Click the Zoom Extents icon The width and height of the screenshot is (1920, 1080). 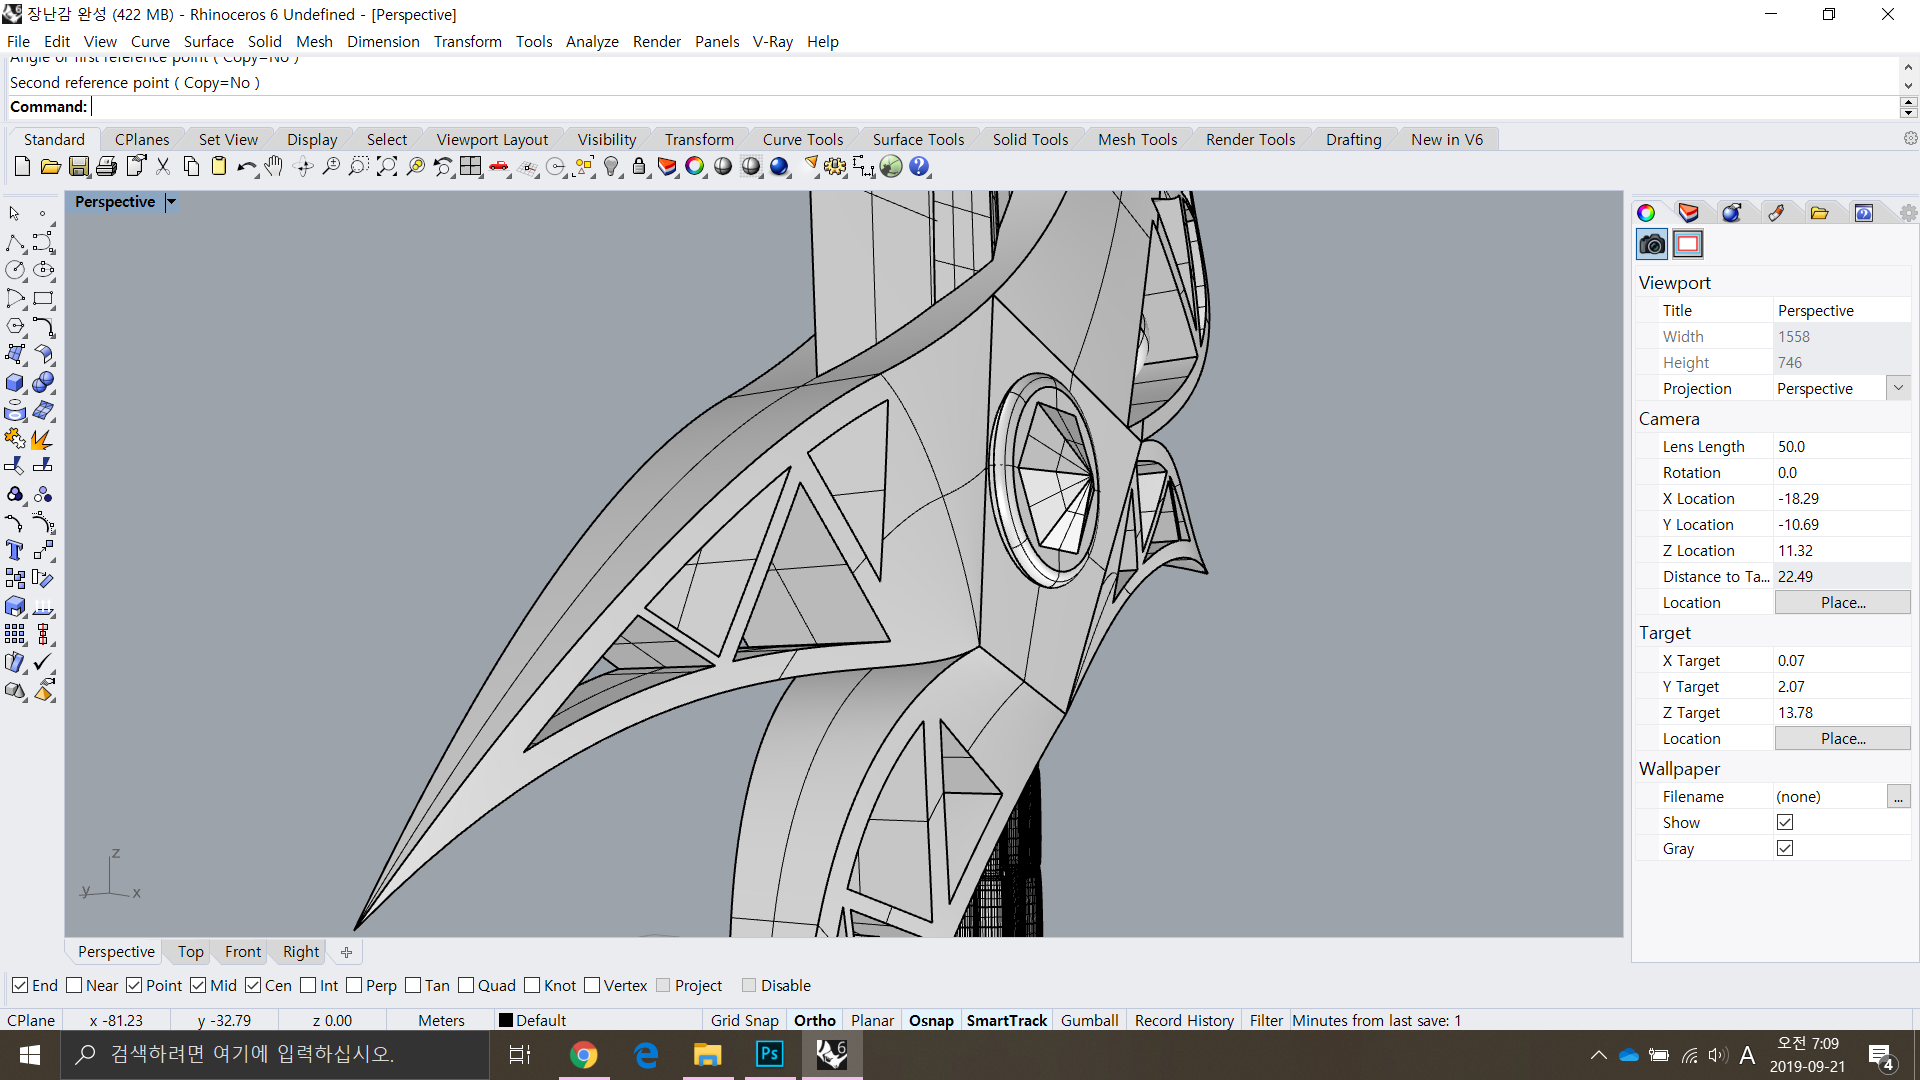(x=387, y=167)
